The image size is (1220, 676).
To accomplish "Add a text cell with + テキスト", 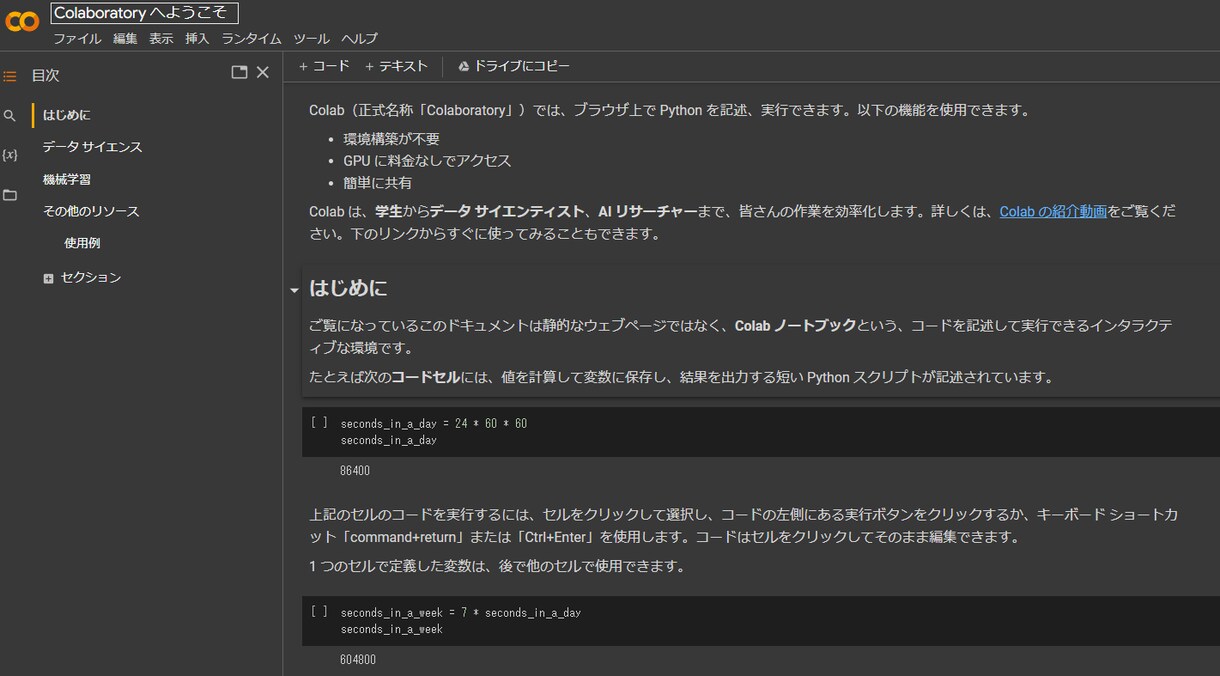I will (396, 66).
